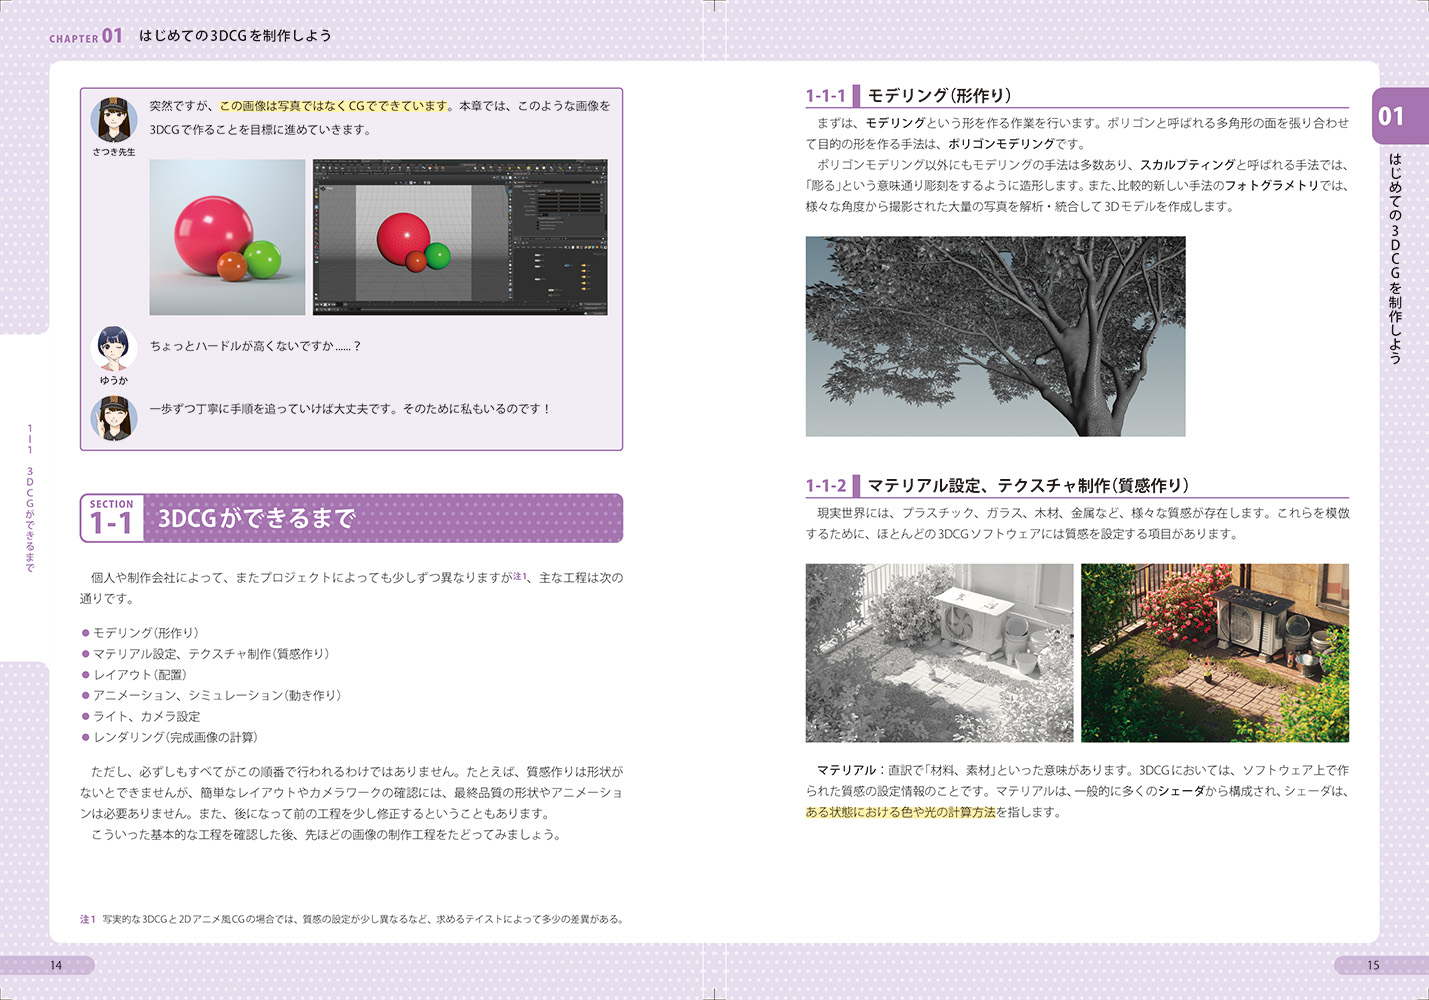Click the ゆうか character avatar
The width and height of the screenshot is (1429, 1000).
(113, 348)
